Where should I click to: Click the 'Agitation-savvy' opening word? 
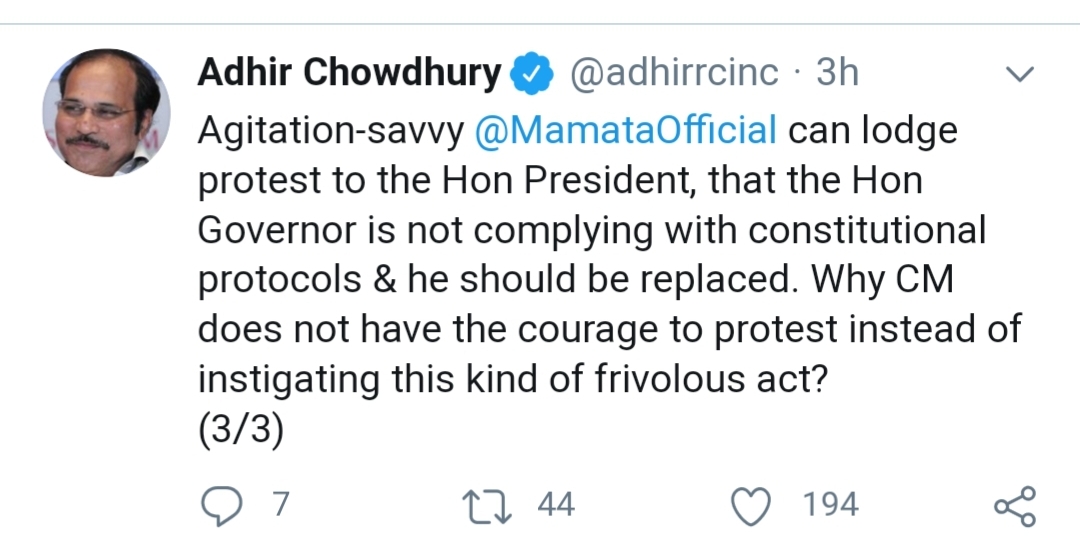point(331,131)
